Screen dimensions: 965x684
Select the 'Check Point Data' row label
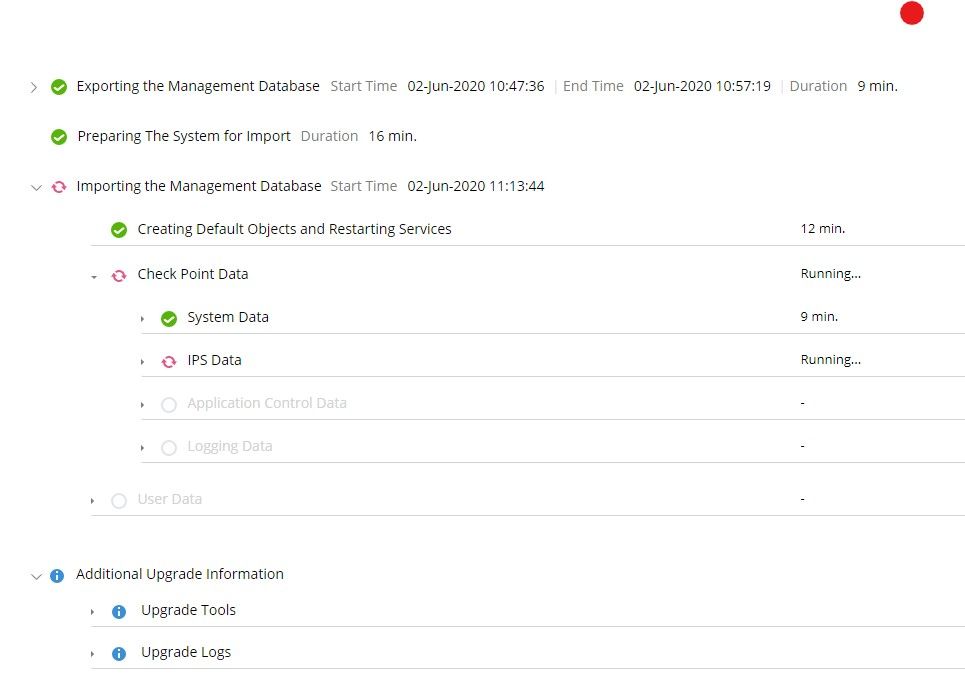point(193,274)
